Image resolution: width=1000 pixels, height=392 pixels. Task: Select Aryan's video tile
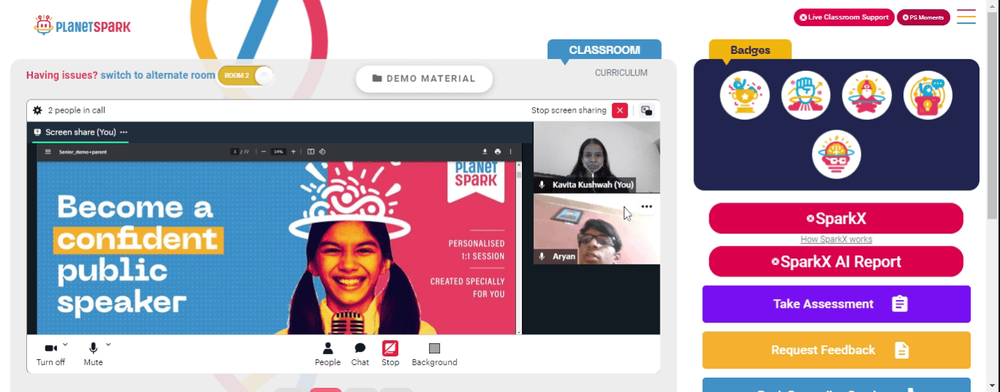click(x=596, y=229)
